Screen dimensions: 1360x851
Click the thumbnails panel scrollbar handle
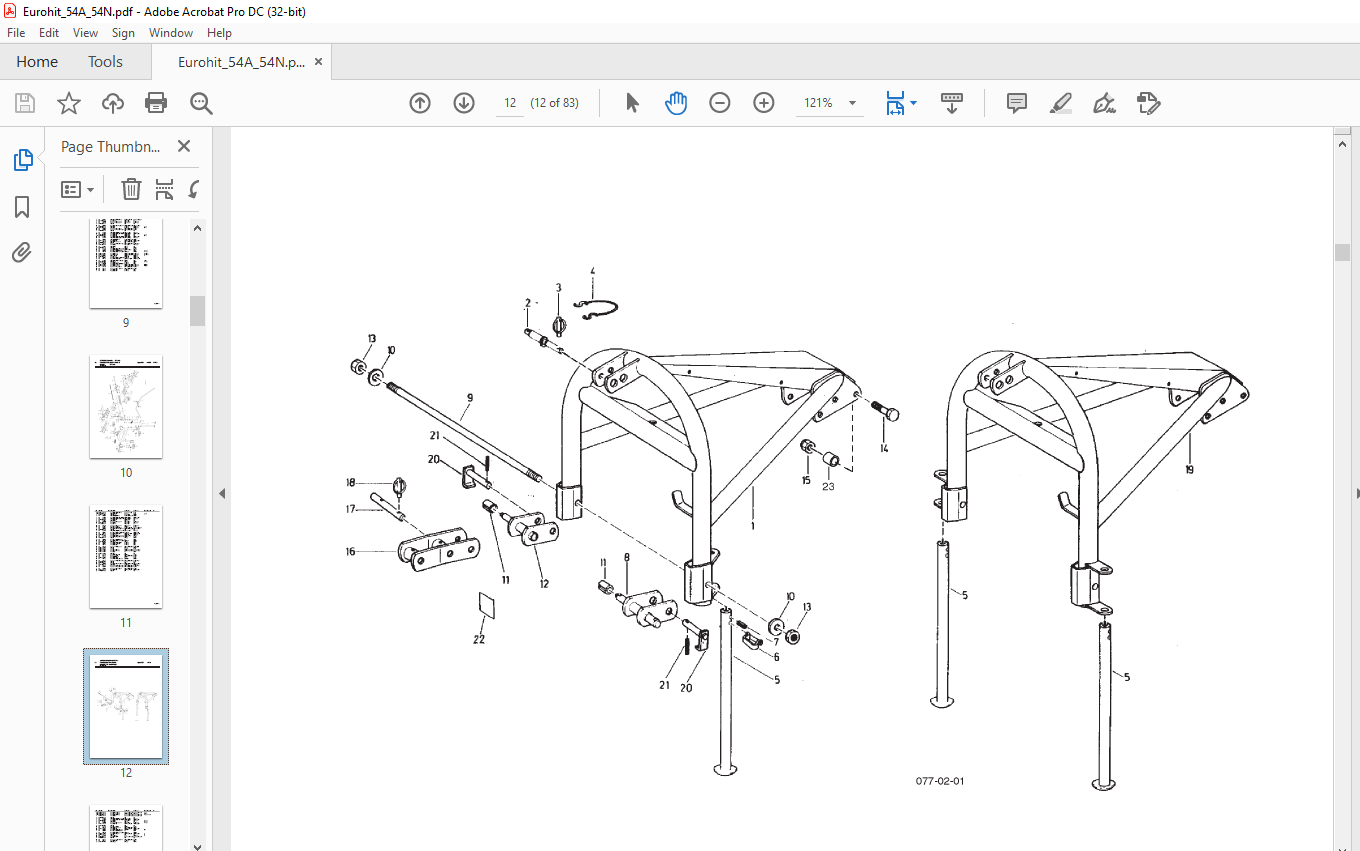click(x=198, y=310)
